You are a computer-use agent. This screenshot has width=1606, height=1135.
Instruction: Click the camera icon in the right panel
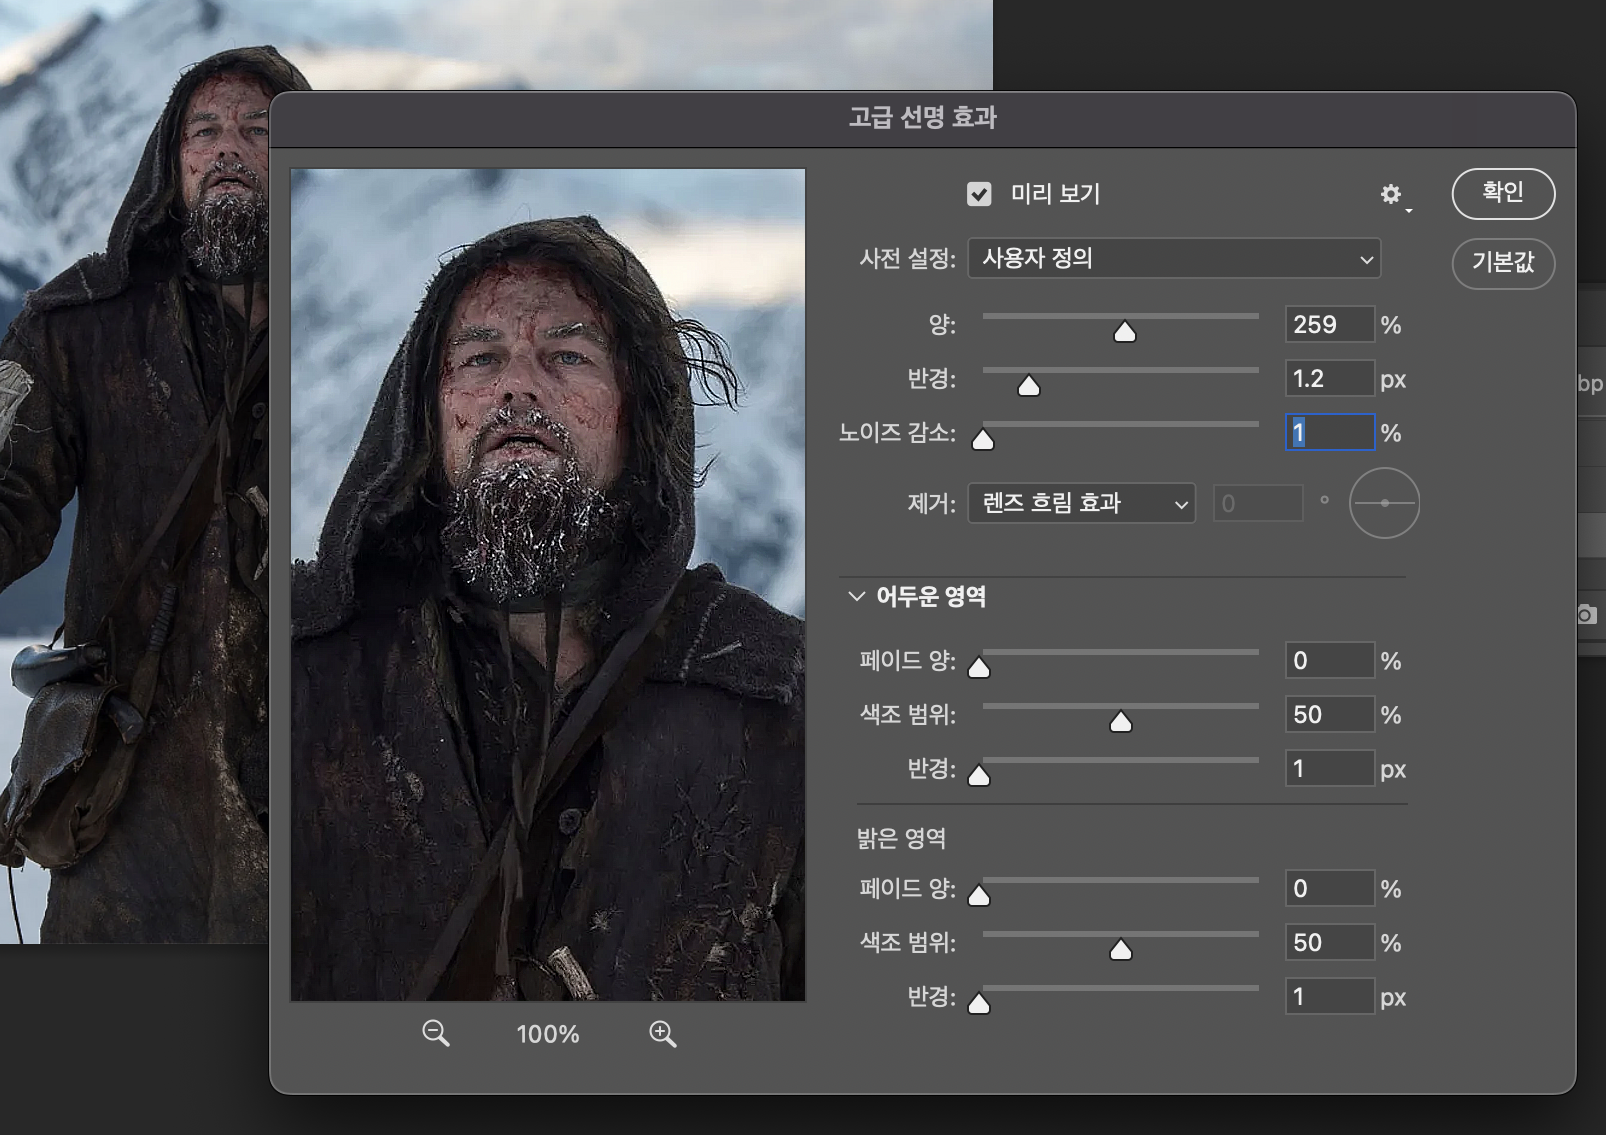click(1587, 614)
